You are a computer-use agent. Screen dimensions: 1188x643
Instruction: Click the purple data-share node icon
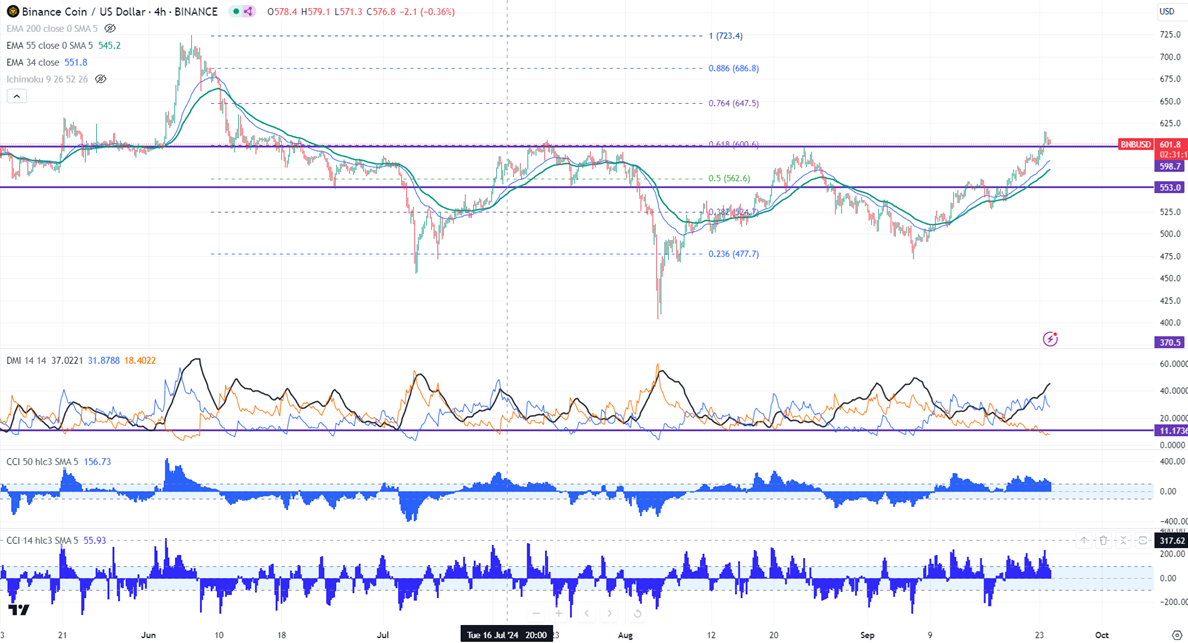[249, 11]
